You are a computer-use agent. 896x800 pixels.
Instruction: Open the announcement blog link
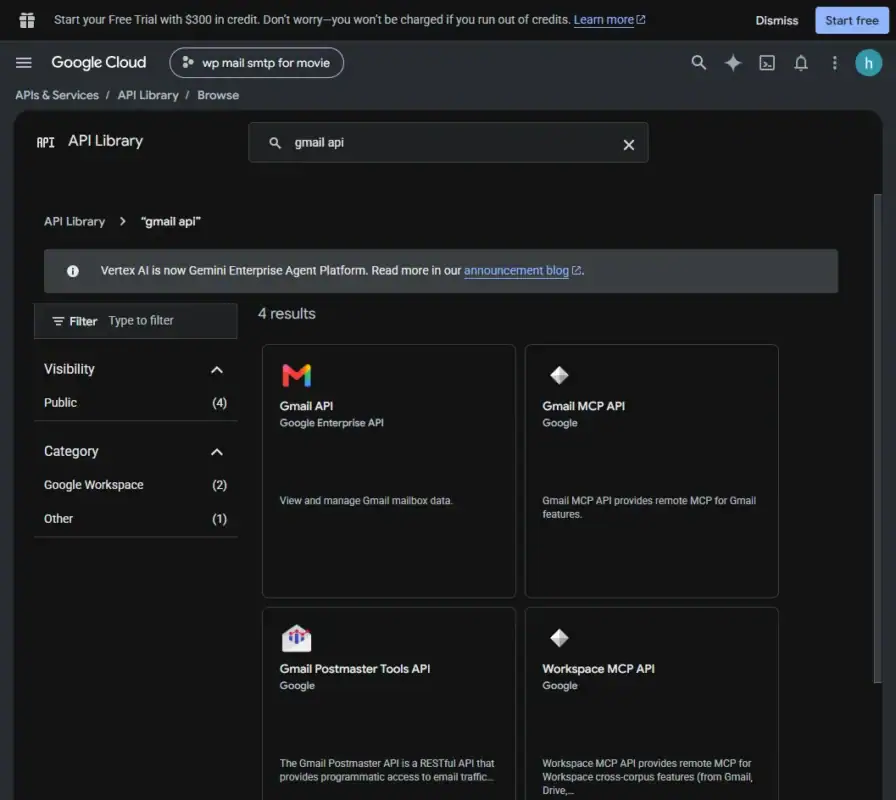pos(516,270)
